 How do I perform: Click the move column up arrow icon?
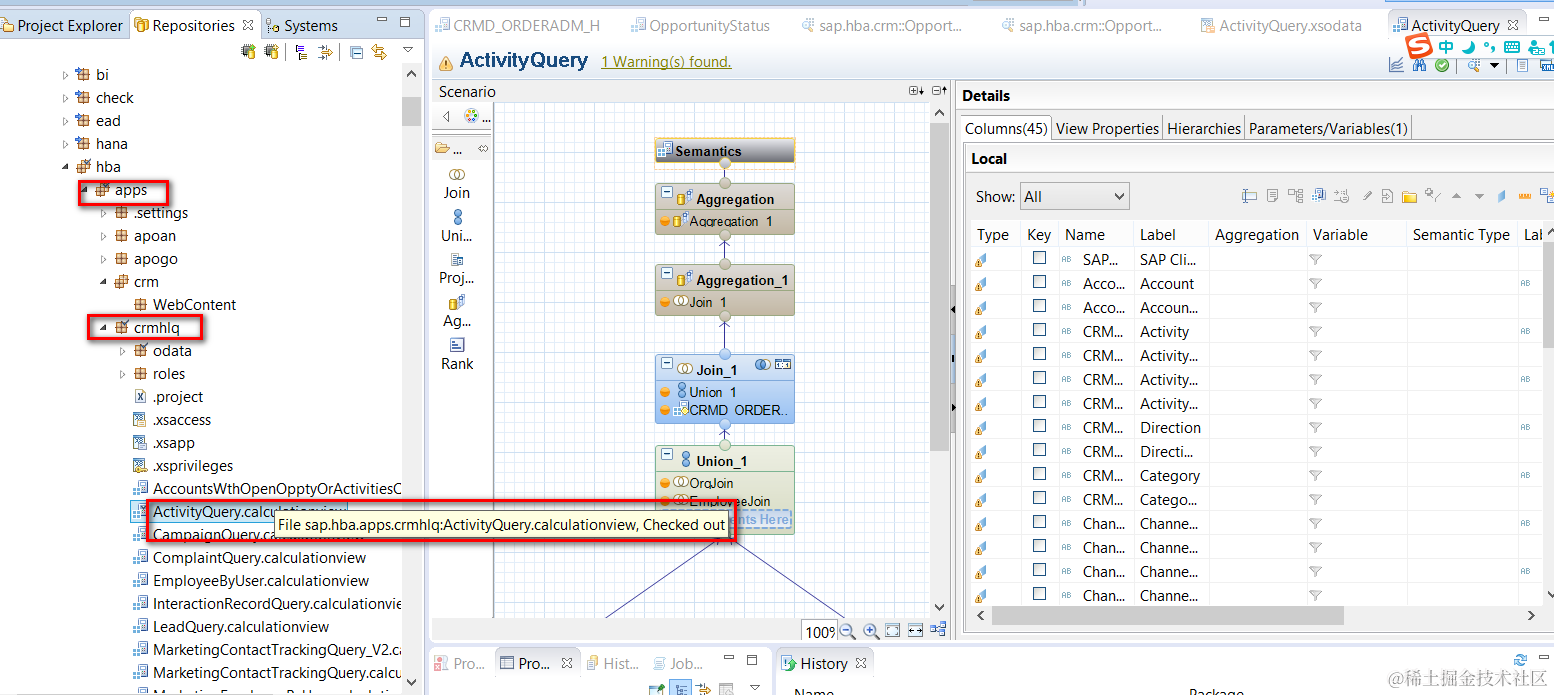tap(1456, 196)
